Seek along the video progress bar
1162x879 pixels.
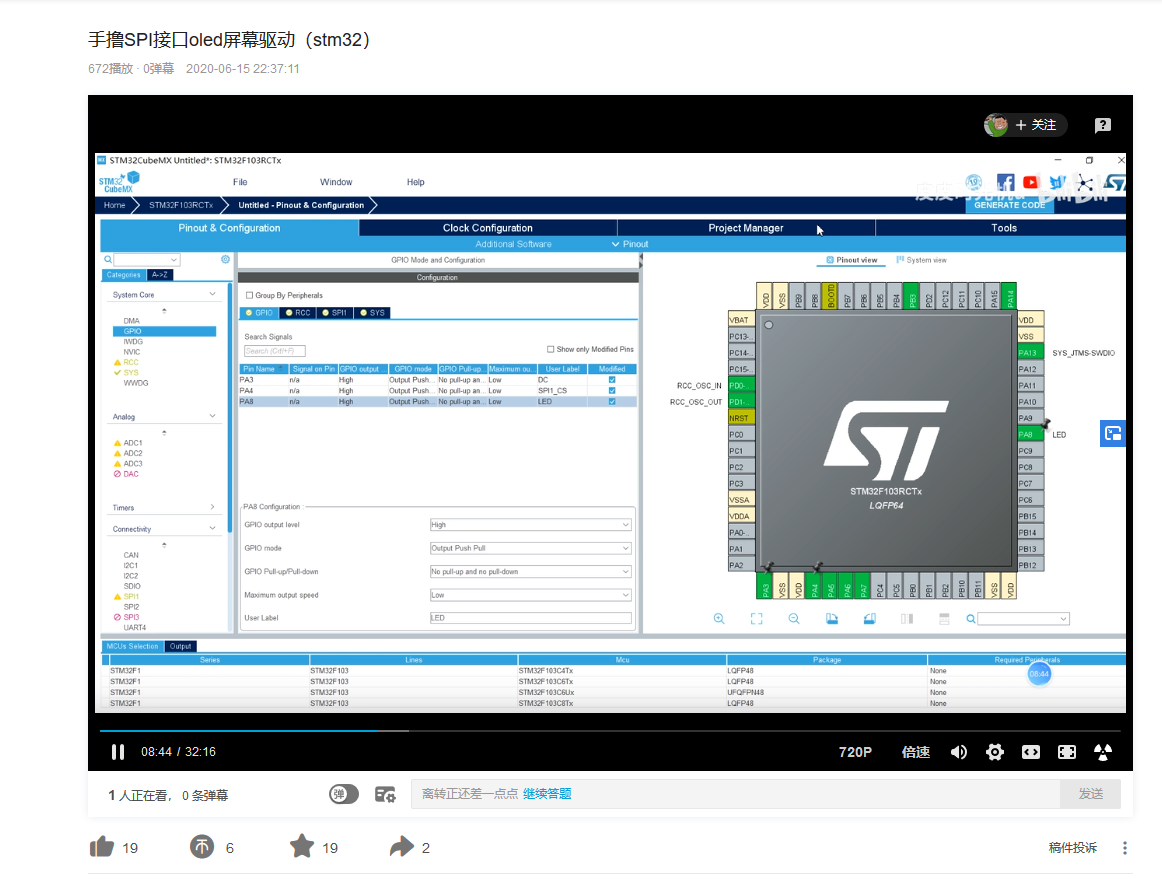pyautogui.click(x=610, y=731)
